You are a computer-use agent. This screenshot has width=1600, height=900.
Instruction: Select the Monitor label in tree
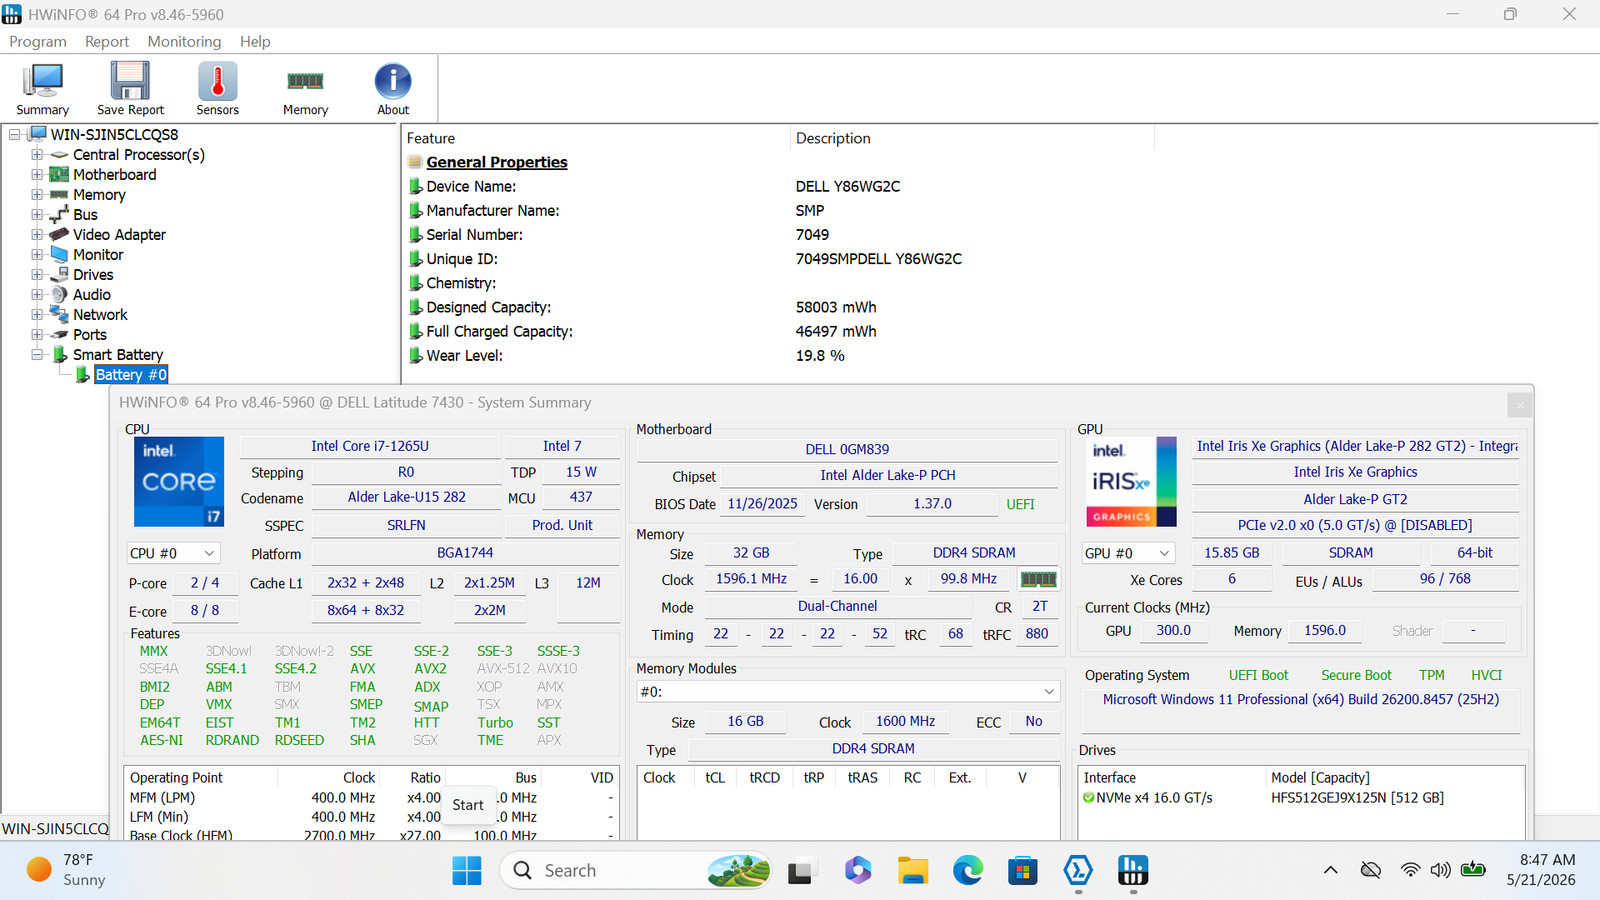click(98, 255)
